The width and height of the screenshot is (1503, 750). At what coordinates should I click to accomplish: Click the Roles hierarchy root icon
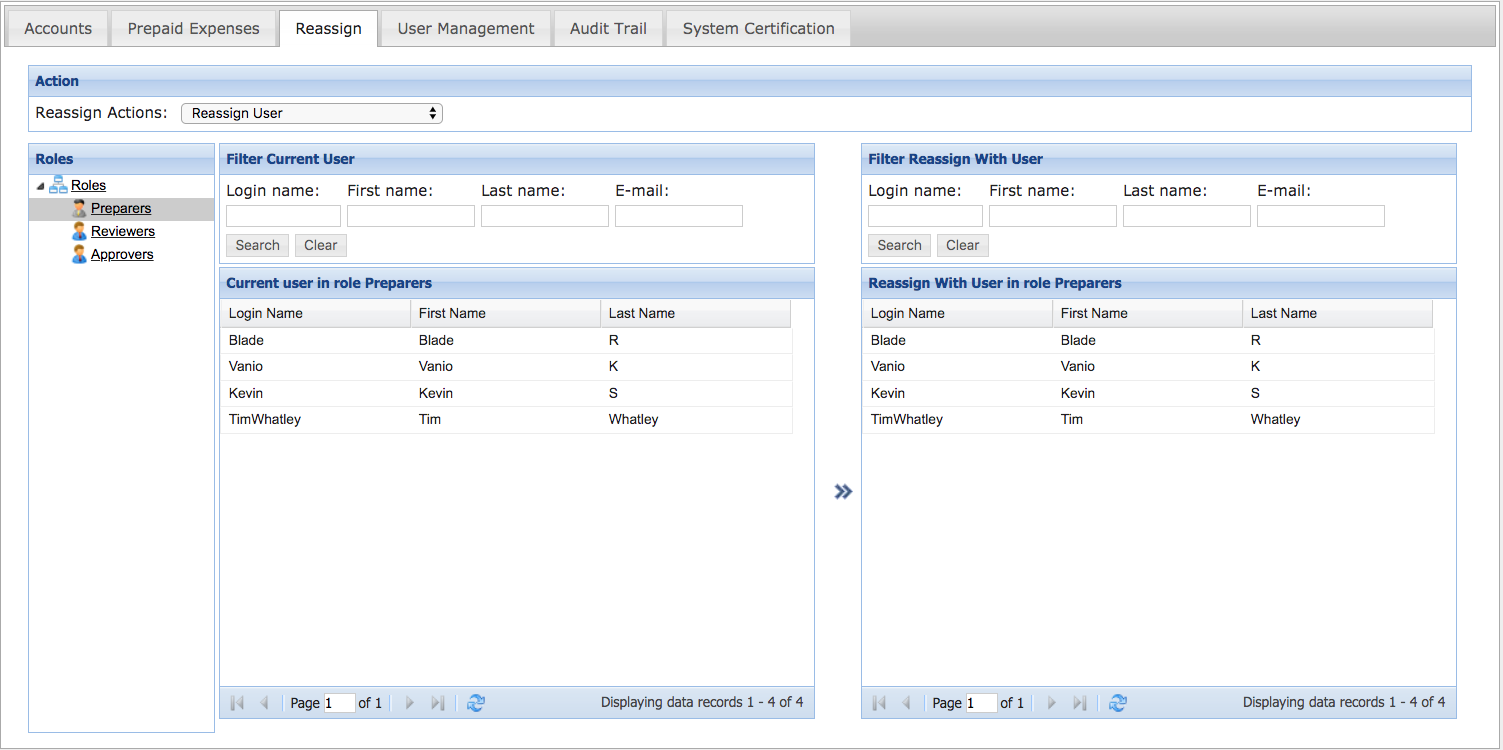point(58,185)
